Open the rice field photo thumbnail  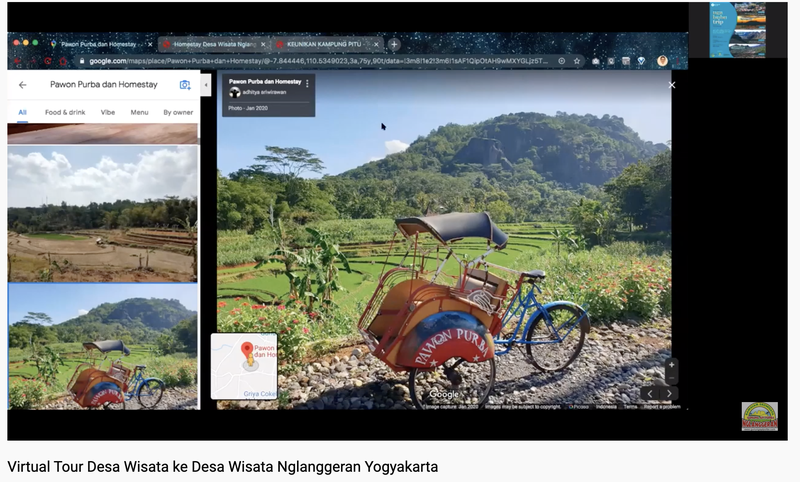pos(102,214)
